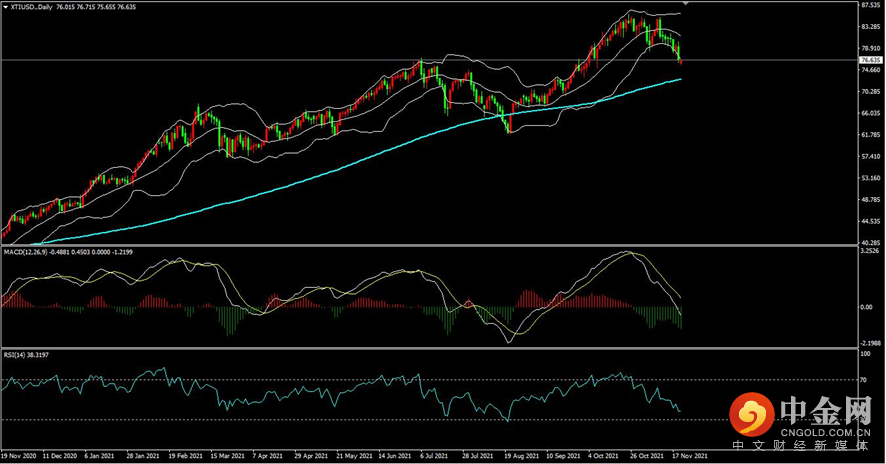The width and height of the screenshot is (886, 464).
Task: Click the RSI 100 scale value
Action: [865, 354]
